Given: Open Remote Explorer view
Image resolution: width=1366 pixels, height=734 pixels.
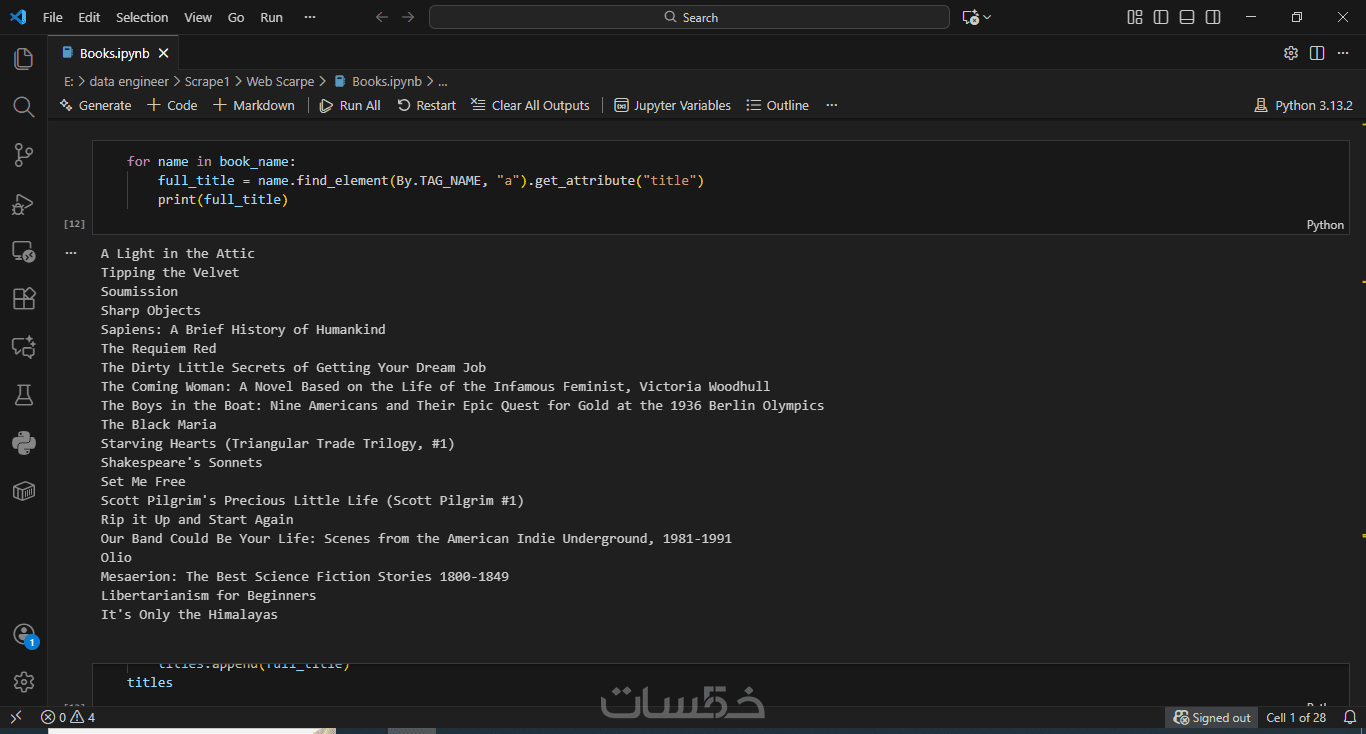Looking at the screenshot, I should tap(23, 252).
